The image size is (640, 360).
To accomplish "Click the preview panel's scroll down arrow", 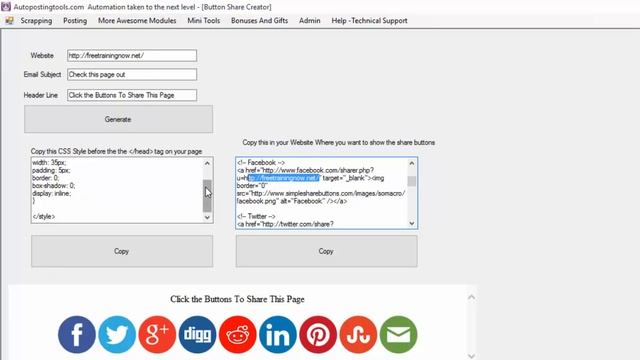I will (471, 356).
